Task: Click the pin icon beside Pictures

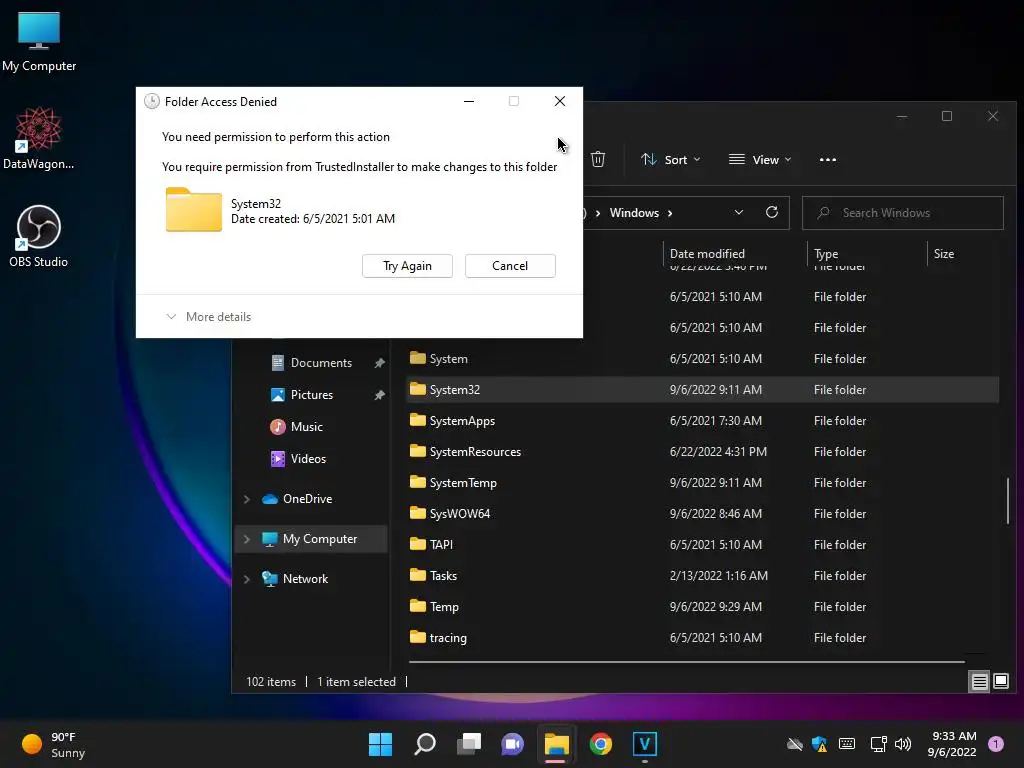Action: coord(379,395)
